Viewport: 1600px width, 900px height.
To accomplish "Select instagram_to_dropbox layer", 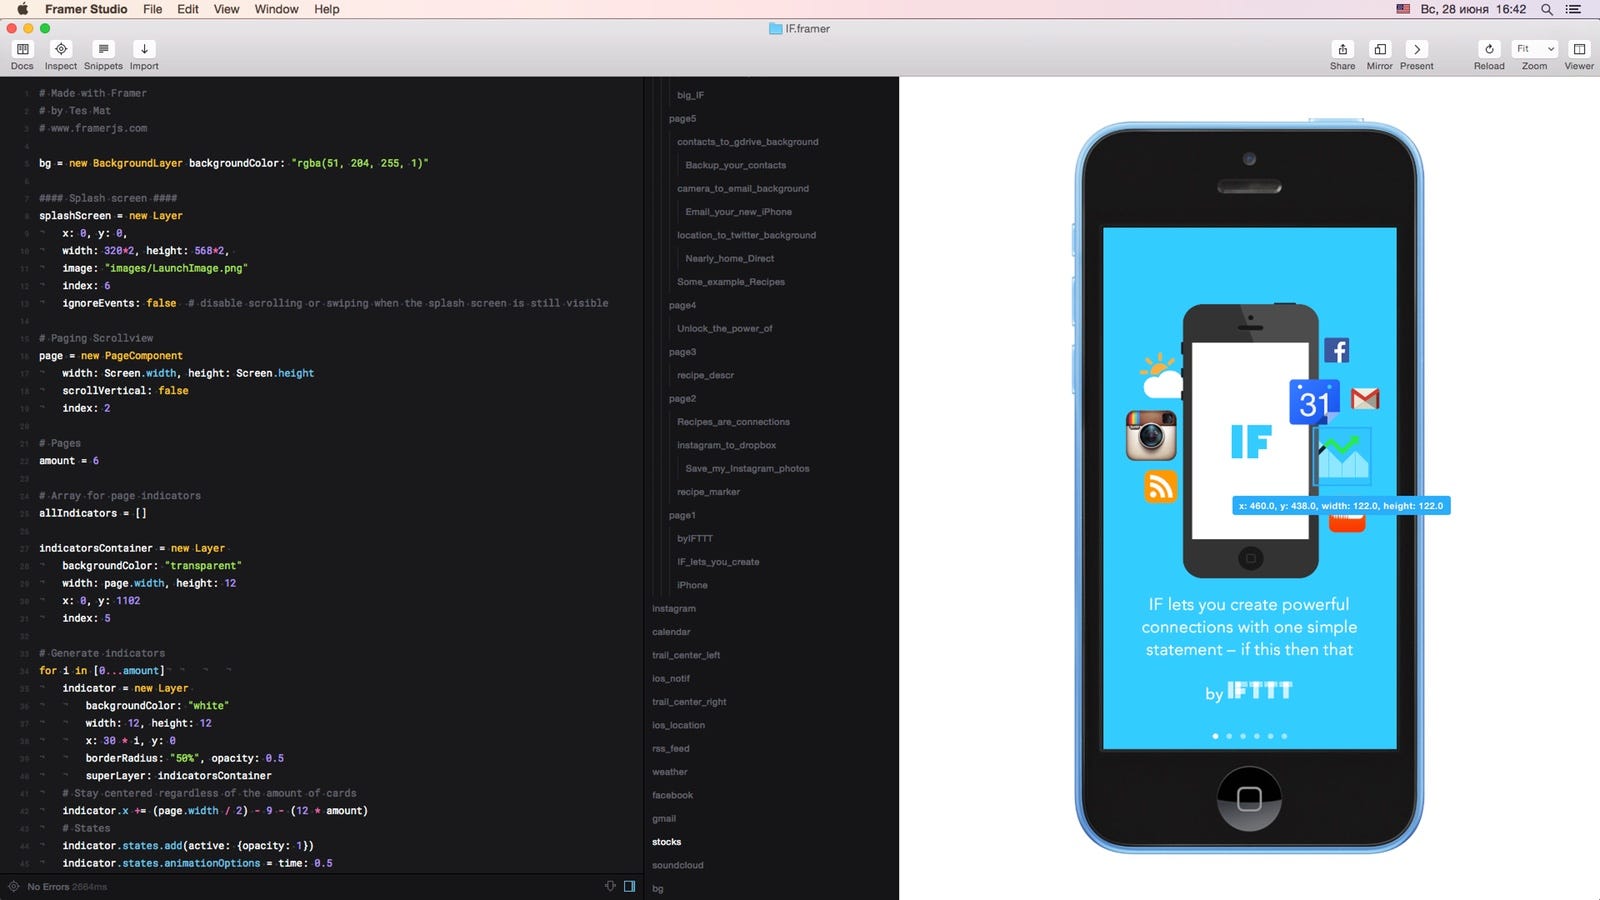I will point(726,445).
